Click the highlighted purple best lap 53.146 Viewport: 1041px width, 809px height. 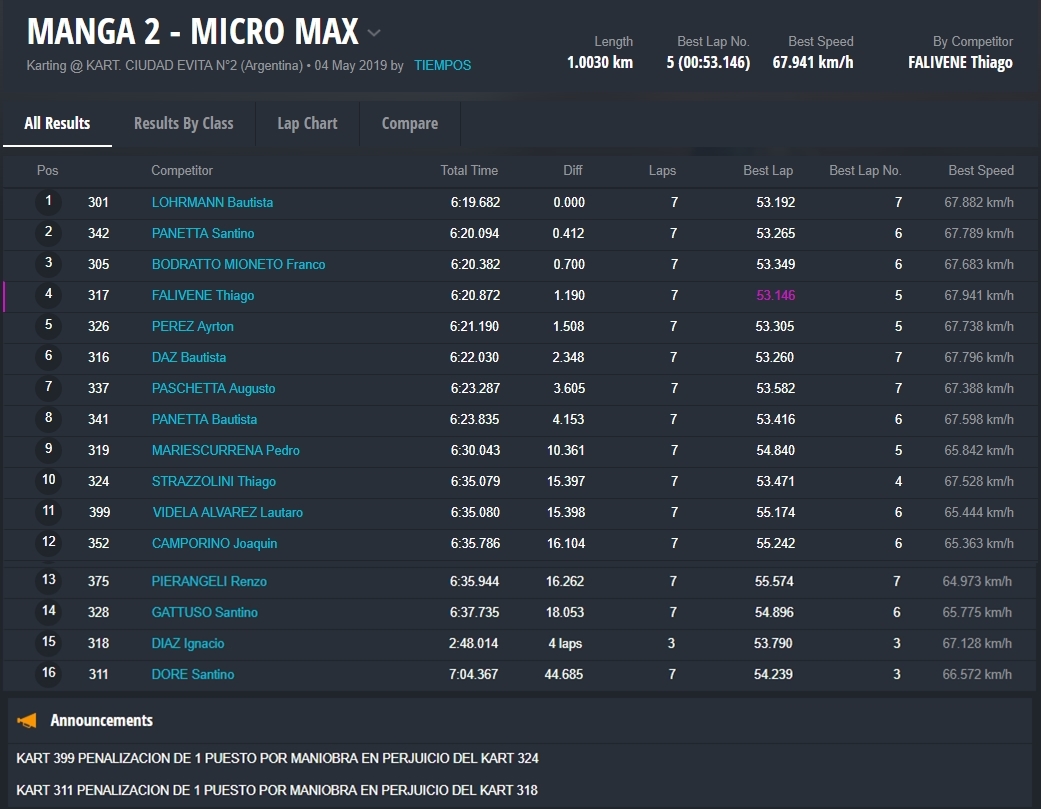point(775,295)
